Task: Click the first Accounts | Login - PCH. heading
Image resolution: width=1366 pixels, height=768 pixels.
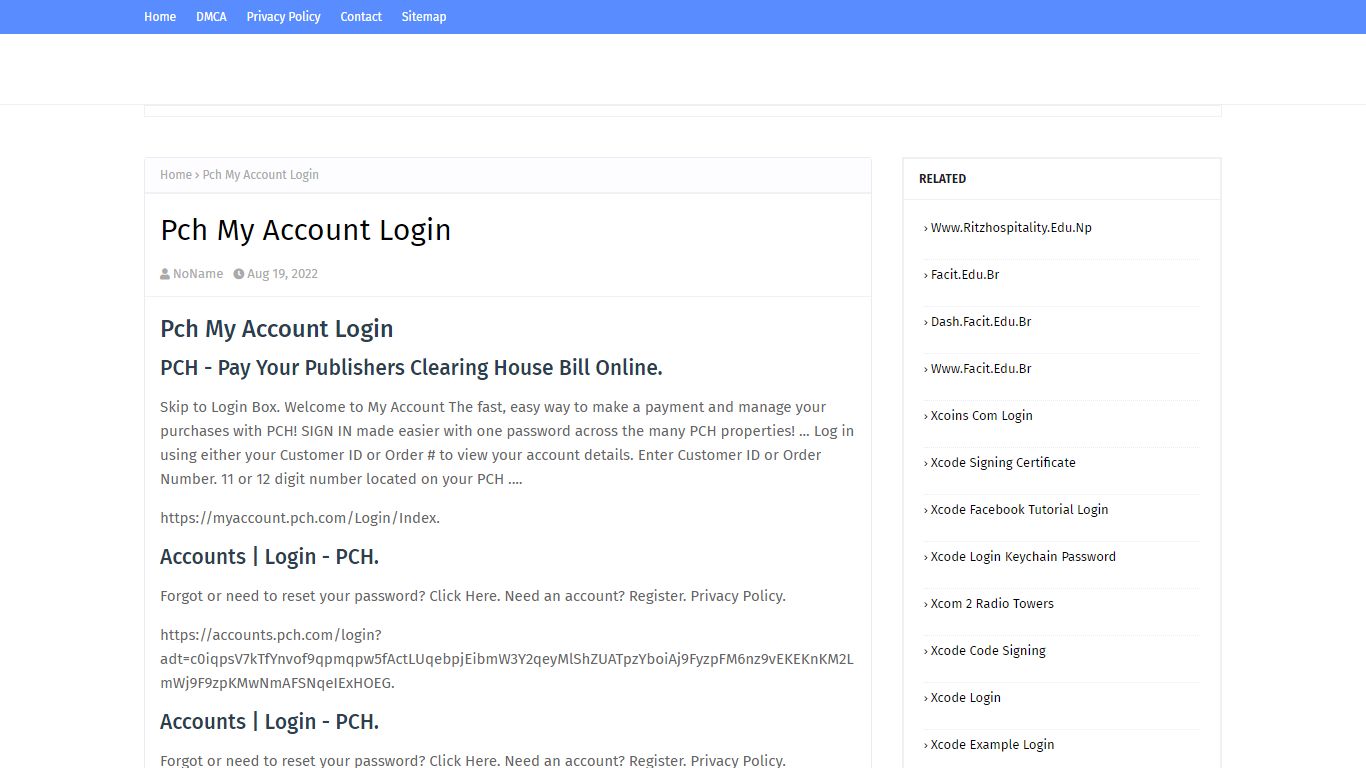Action: pyautogui.click(x=270, y=557)
